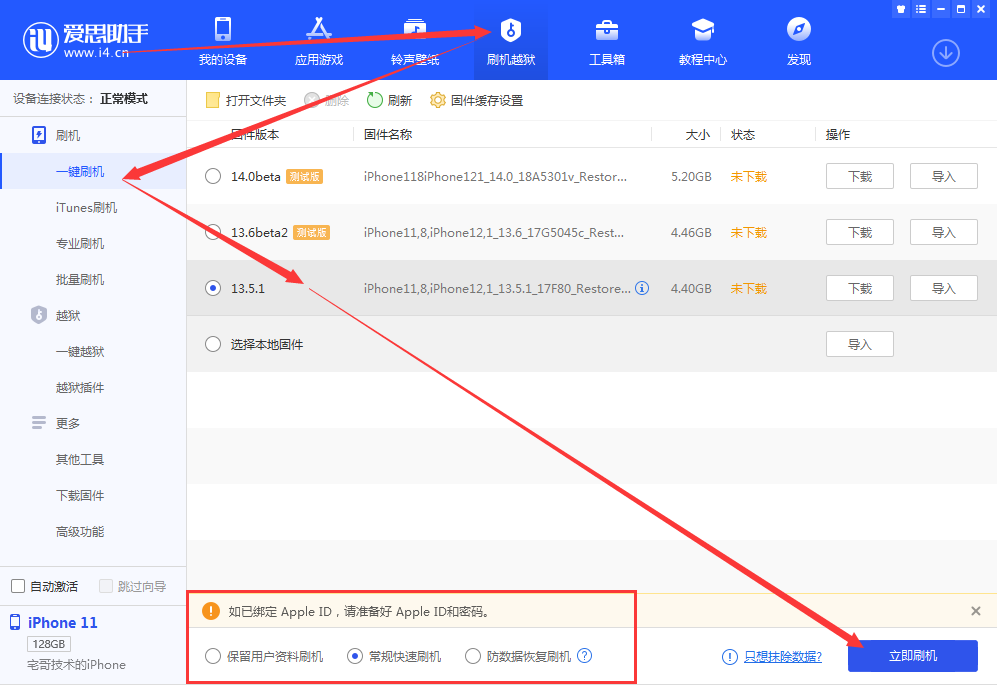This screenshot has width=997, height=687.
Task: Open the 工具箱 toolbox icon
Action: pos(607,29)
